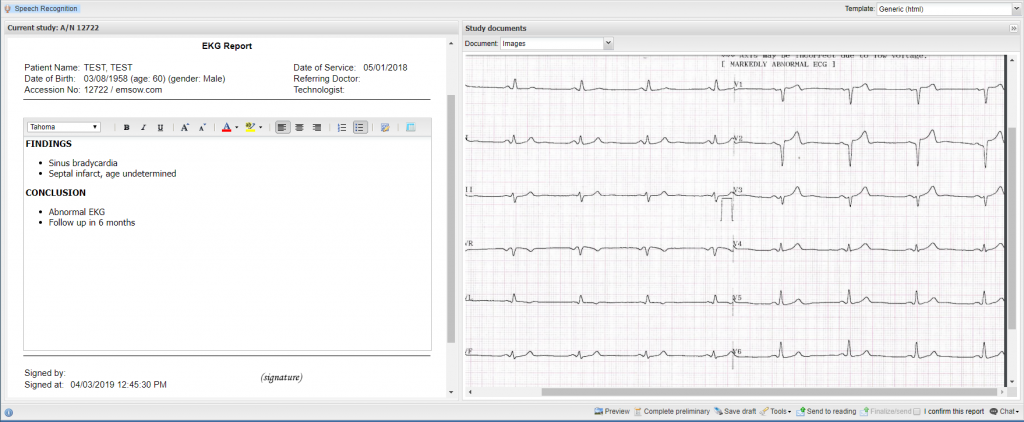Click the CONCLUSION heading
1024x422 pixels.
click(56, 193)
